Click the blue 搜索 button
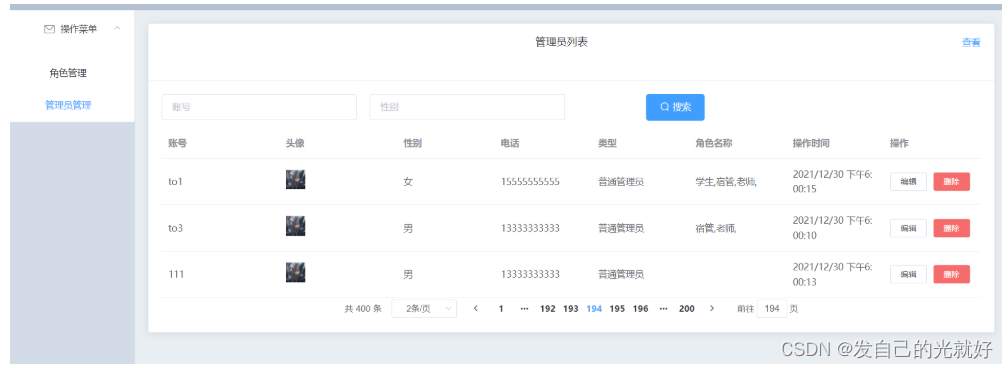Screen dimensions: 1008x368 [675, 107]
